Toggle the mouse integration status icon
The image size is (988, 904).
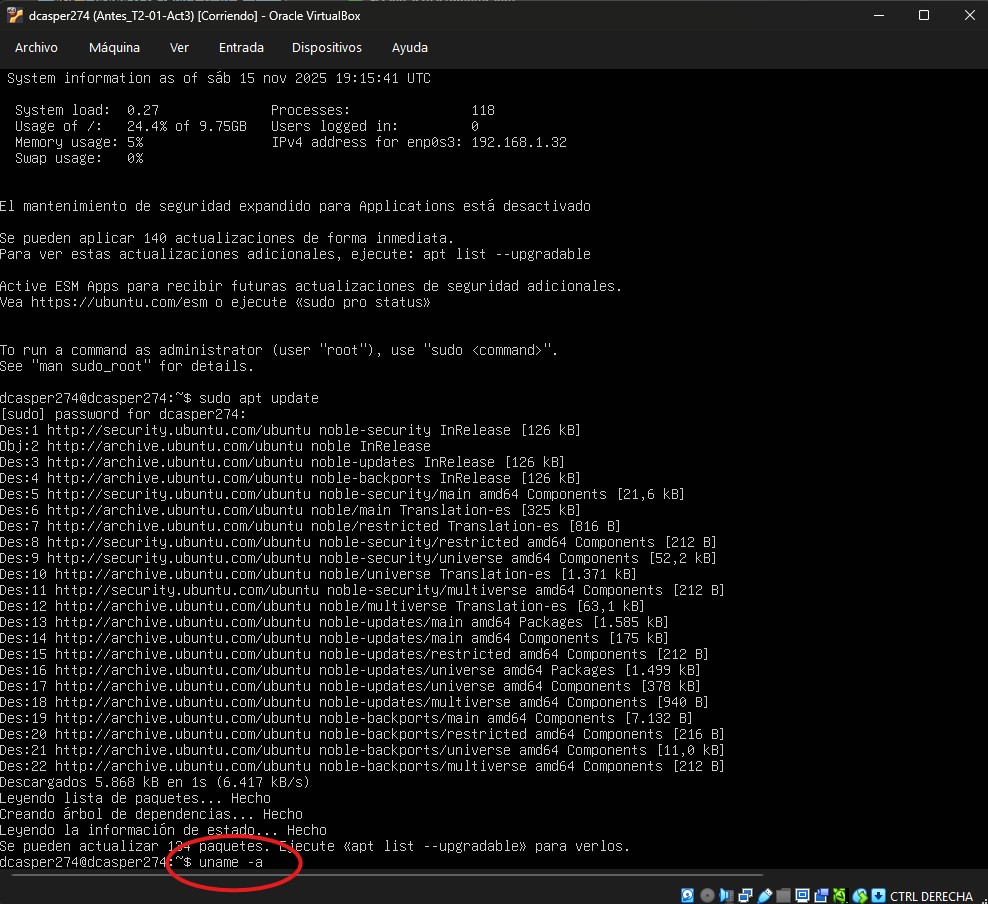860,895
